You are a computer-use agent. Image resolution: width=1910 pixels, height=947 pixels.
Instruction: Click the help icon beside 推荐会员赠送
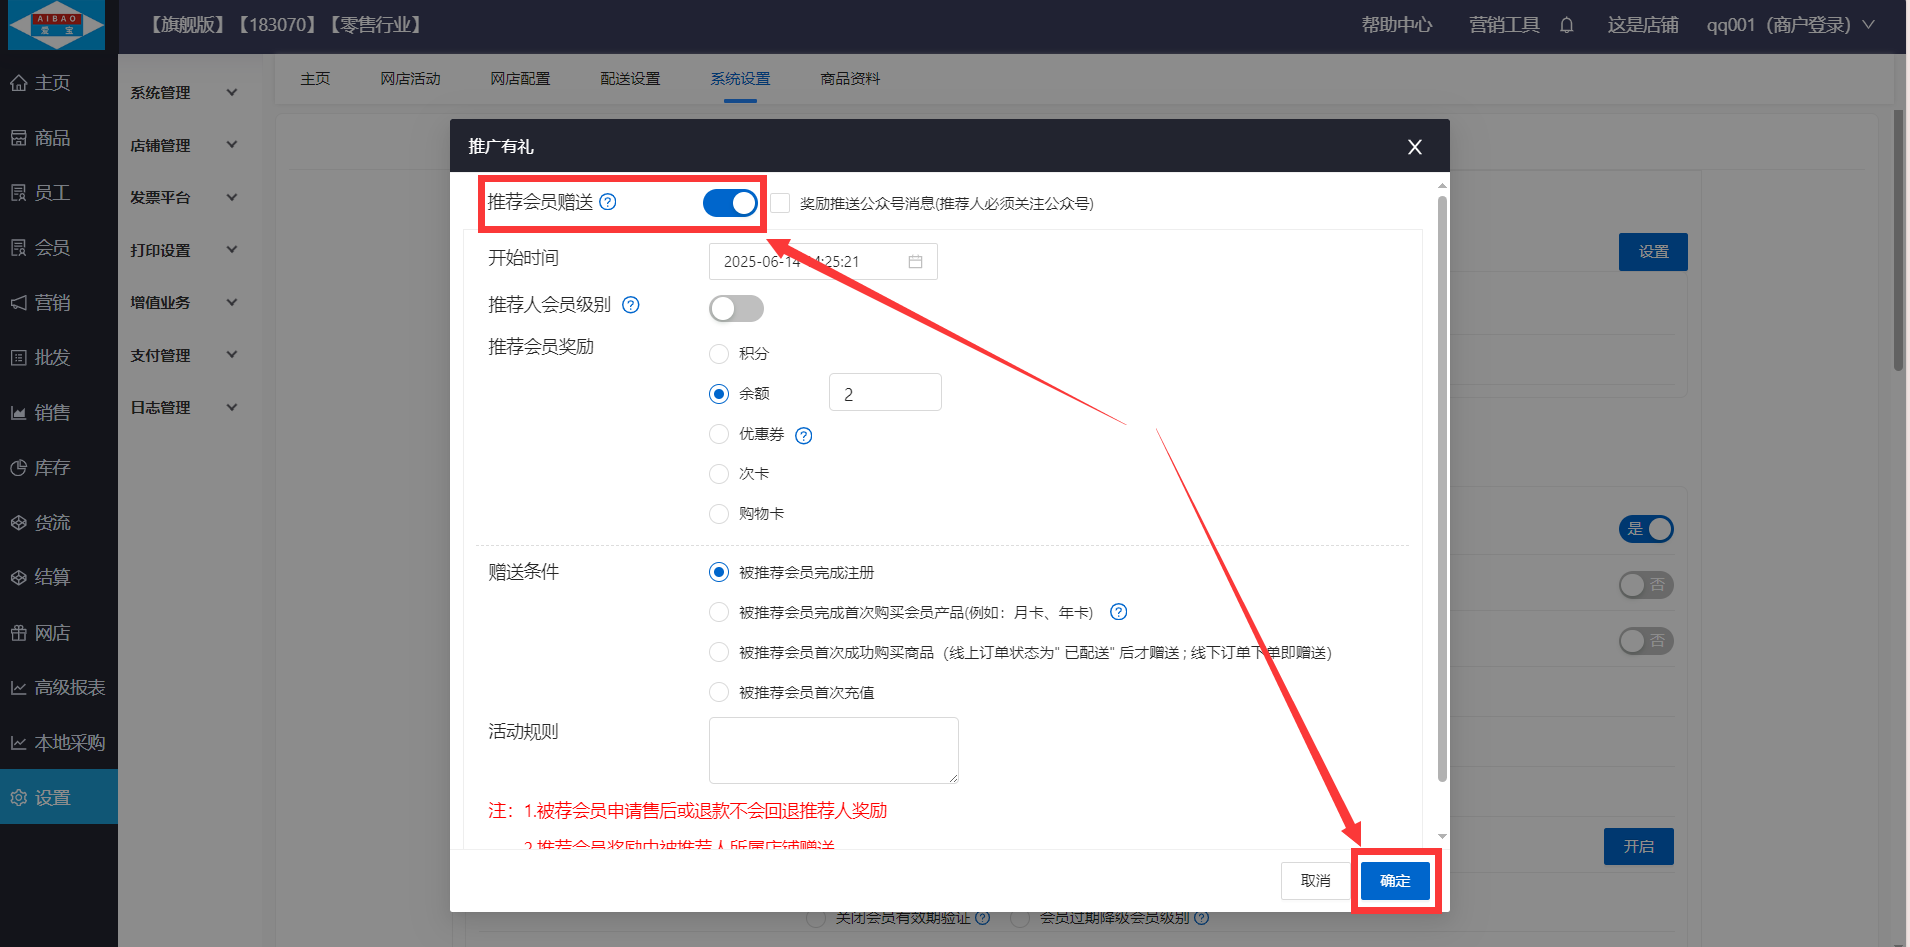click(608, 202)
